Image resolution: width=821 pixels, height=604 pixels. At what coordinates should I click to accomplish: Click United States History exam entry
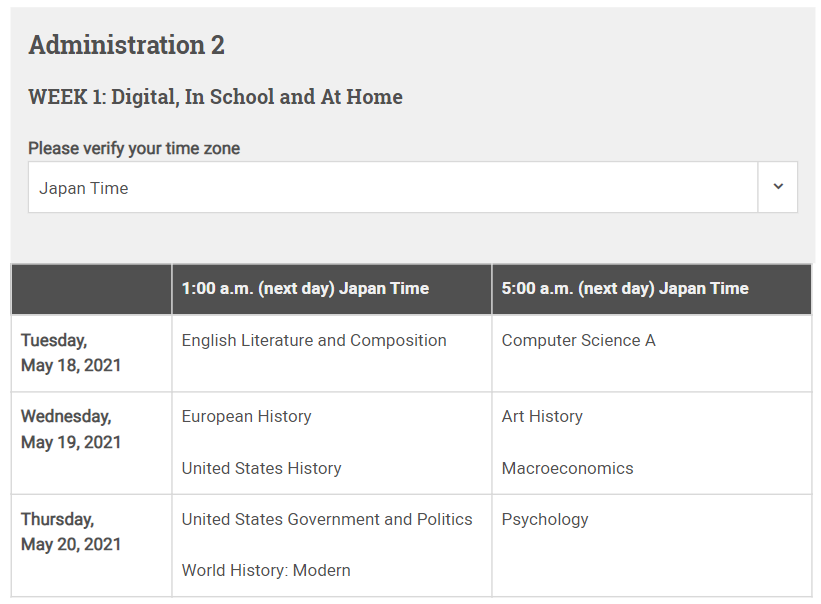(261, 468)
